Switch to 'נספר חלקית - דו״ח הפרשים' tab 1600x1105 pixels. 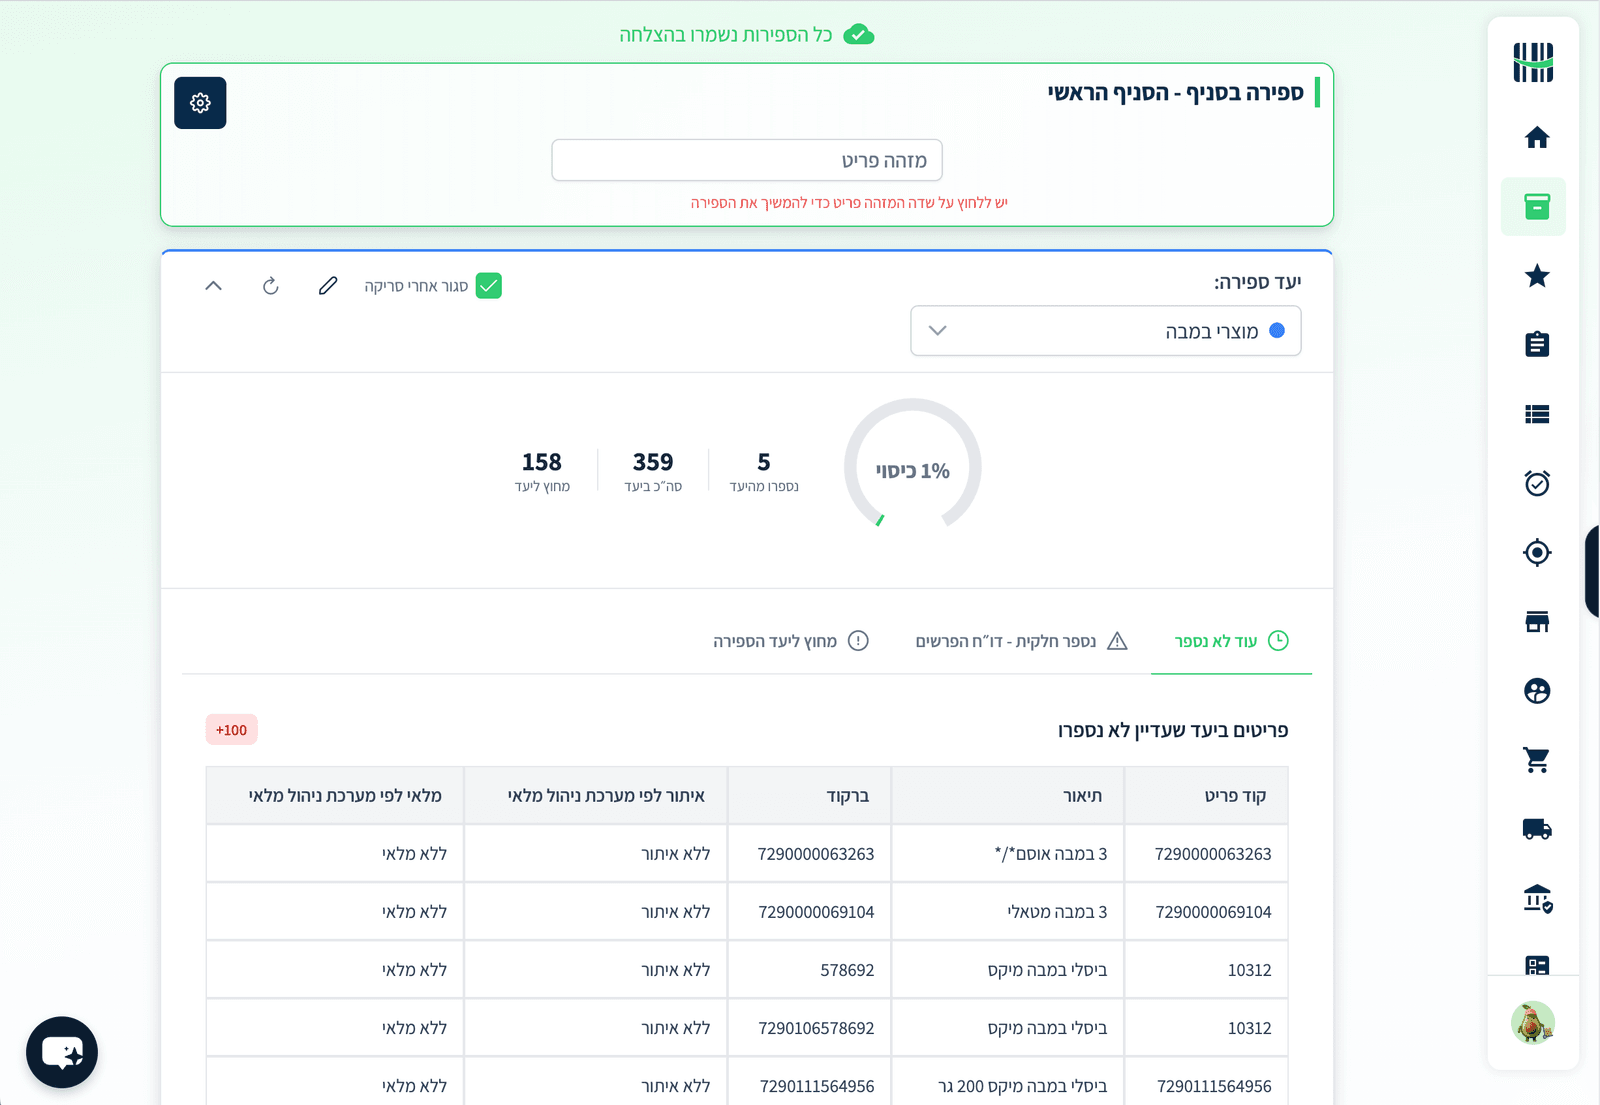pyautogui.click(x=1021, y=641)
